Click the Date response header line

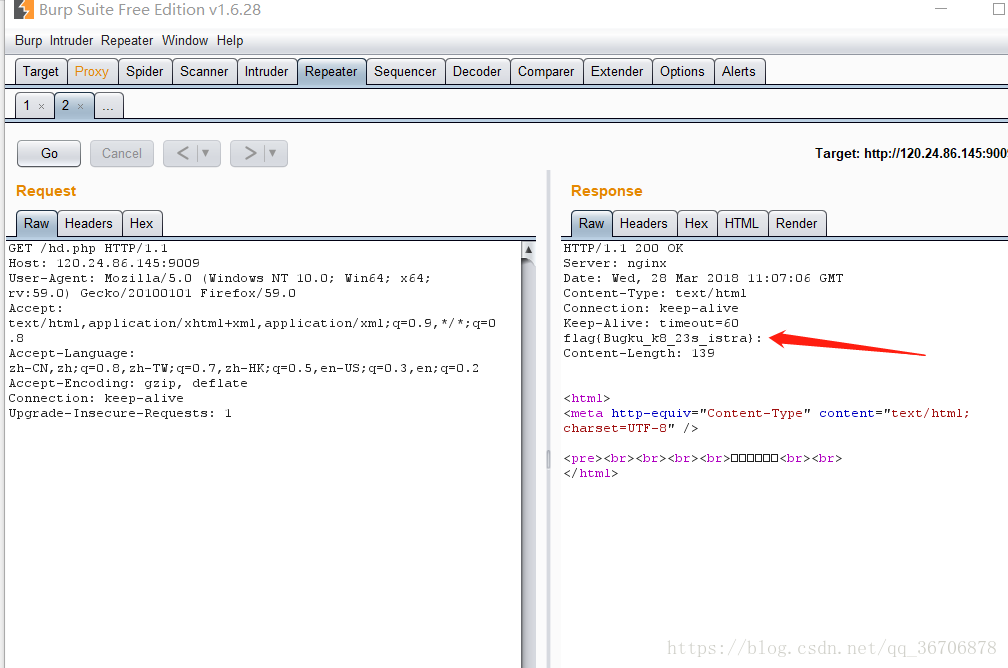[x=703, y=278]
